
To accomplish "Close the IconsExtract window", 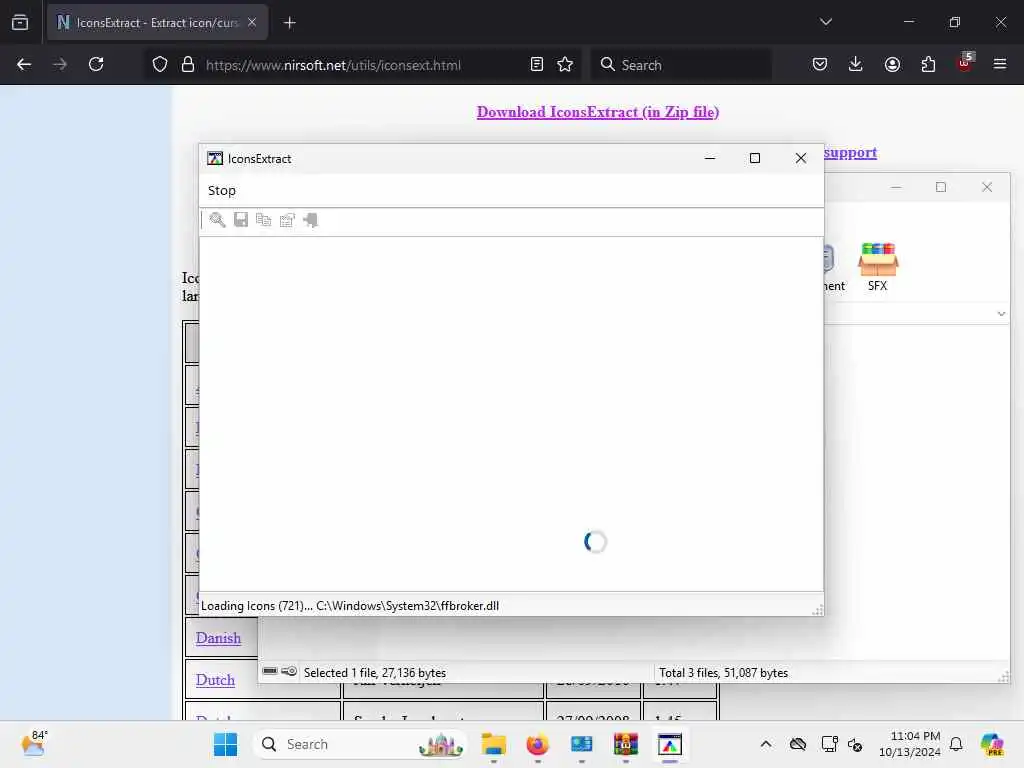I will click(x=801, y=158).
